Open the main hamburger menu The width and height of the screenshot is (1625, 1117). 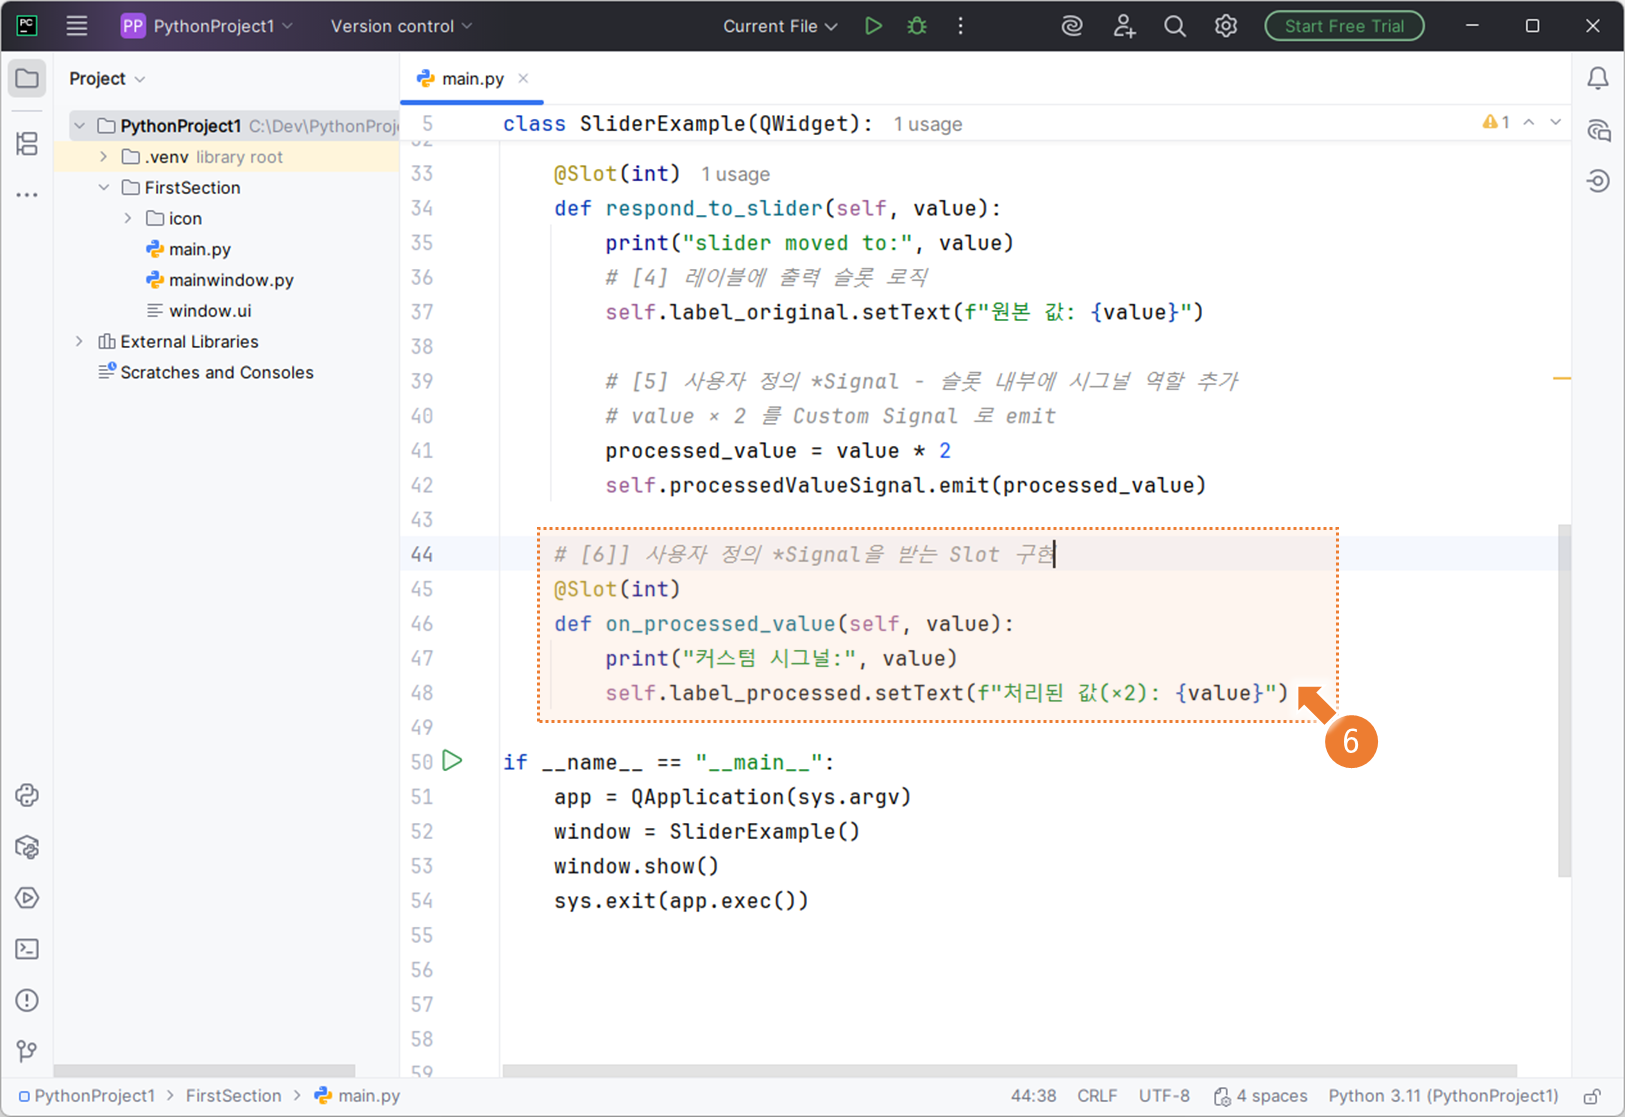(77, 26)
